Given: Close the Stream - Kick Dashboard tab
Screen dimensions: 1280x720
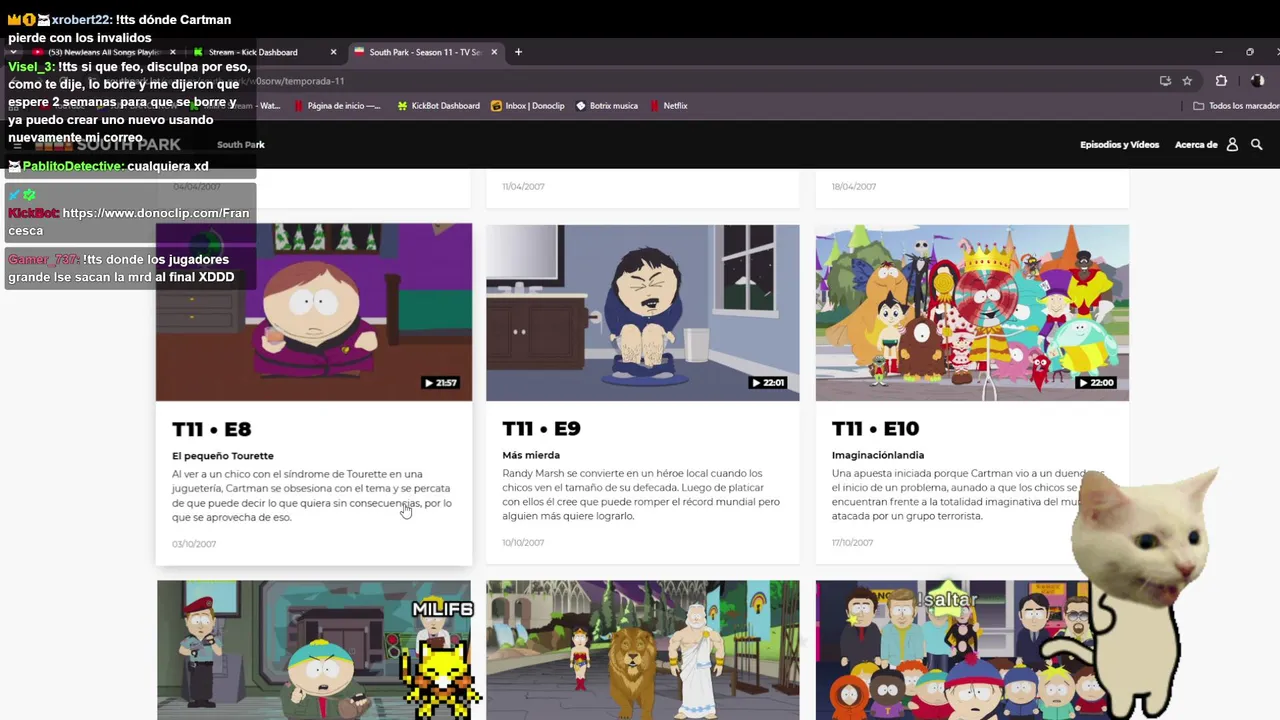Looking at the screenshot, I should pos(333,52).
